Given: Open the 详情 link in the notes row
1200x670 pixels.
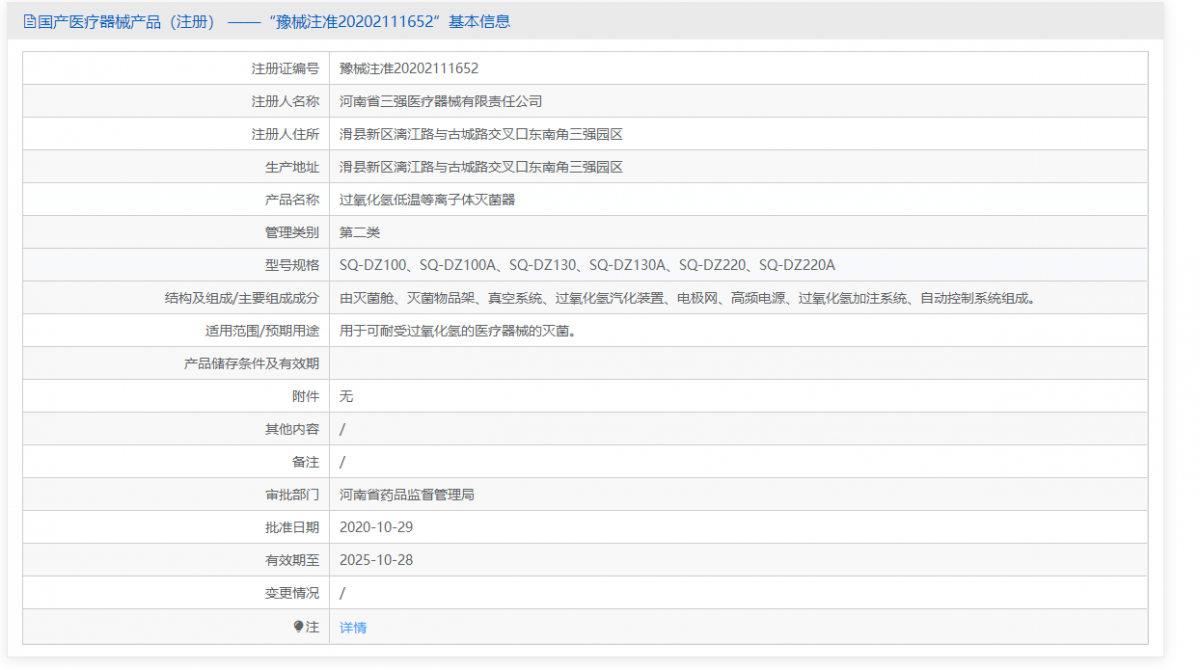Looking at the screenshot, I should coord(353,628).
